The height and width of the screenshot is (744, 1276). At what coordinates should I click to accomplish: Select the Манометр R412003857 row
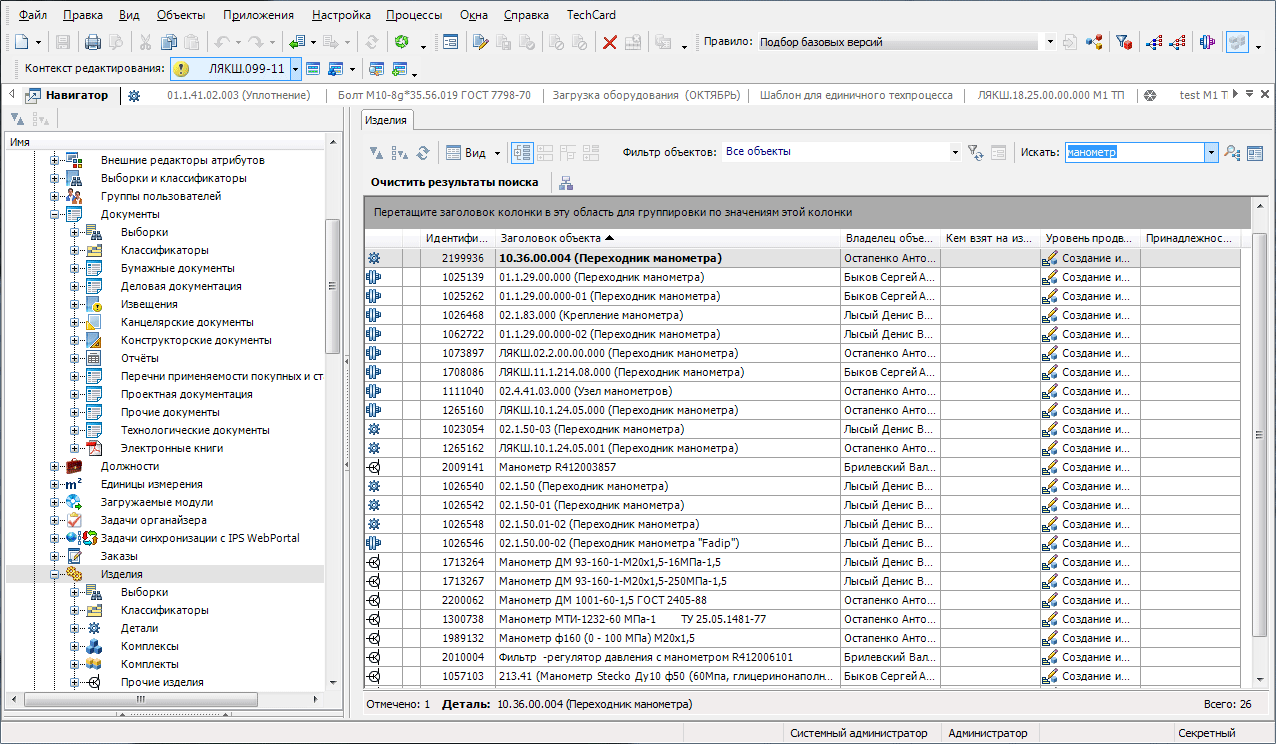[x=557, y=467]
